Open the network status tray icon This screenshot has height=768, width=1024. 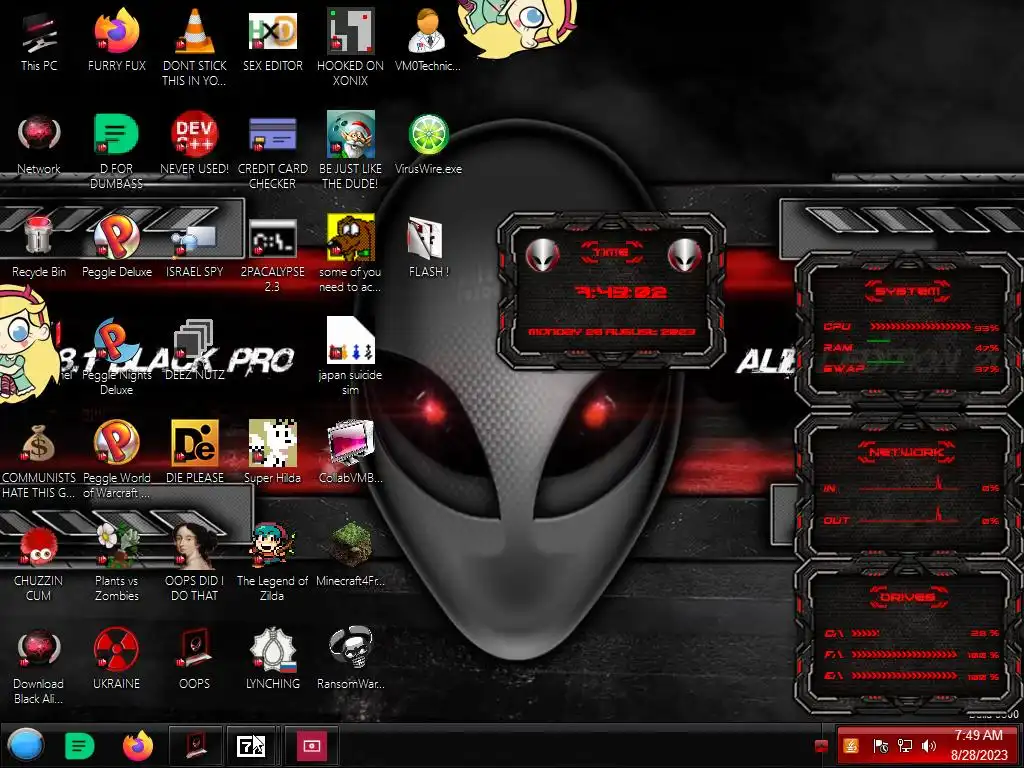pos(904,746)
